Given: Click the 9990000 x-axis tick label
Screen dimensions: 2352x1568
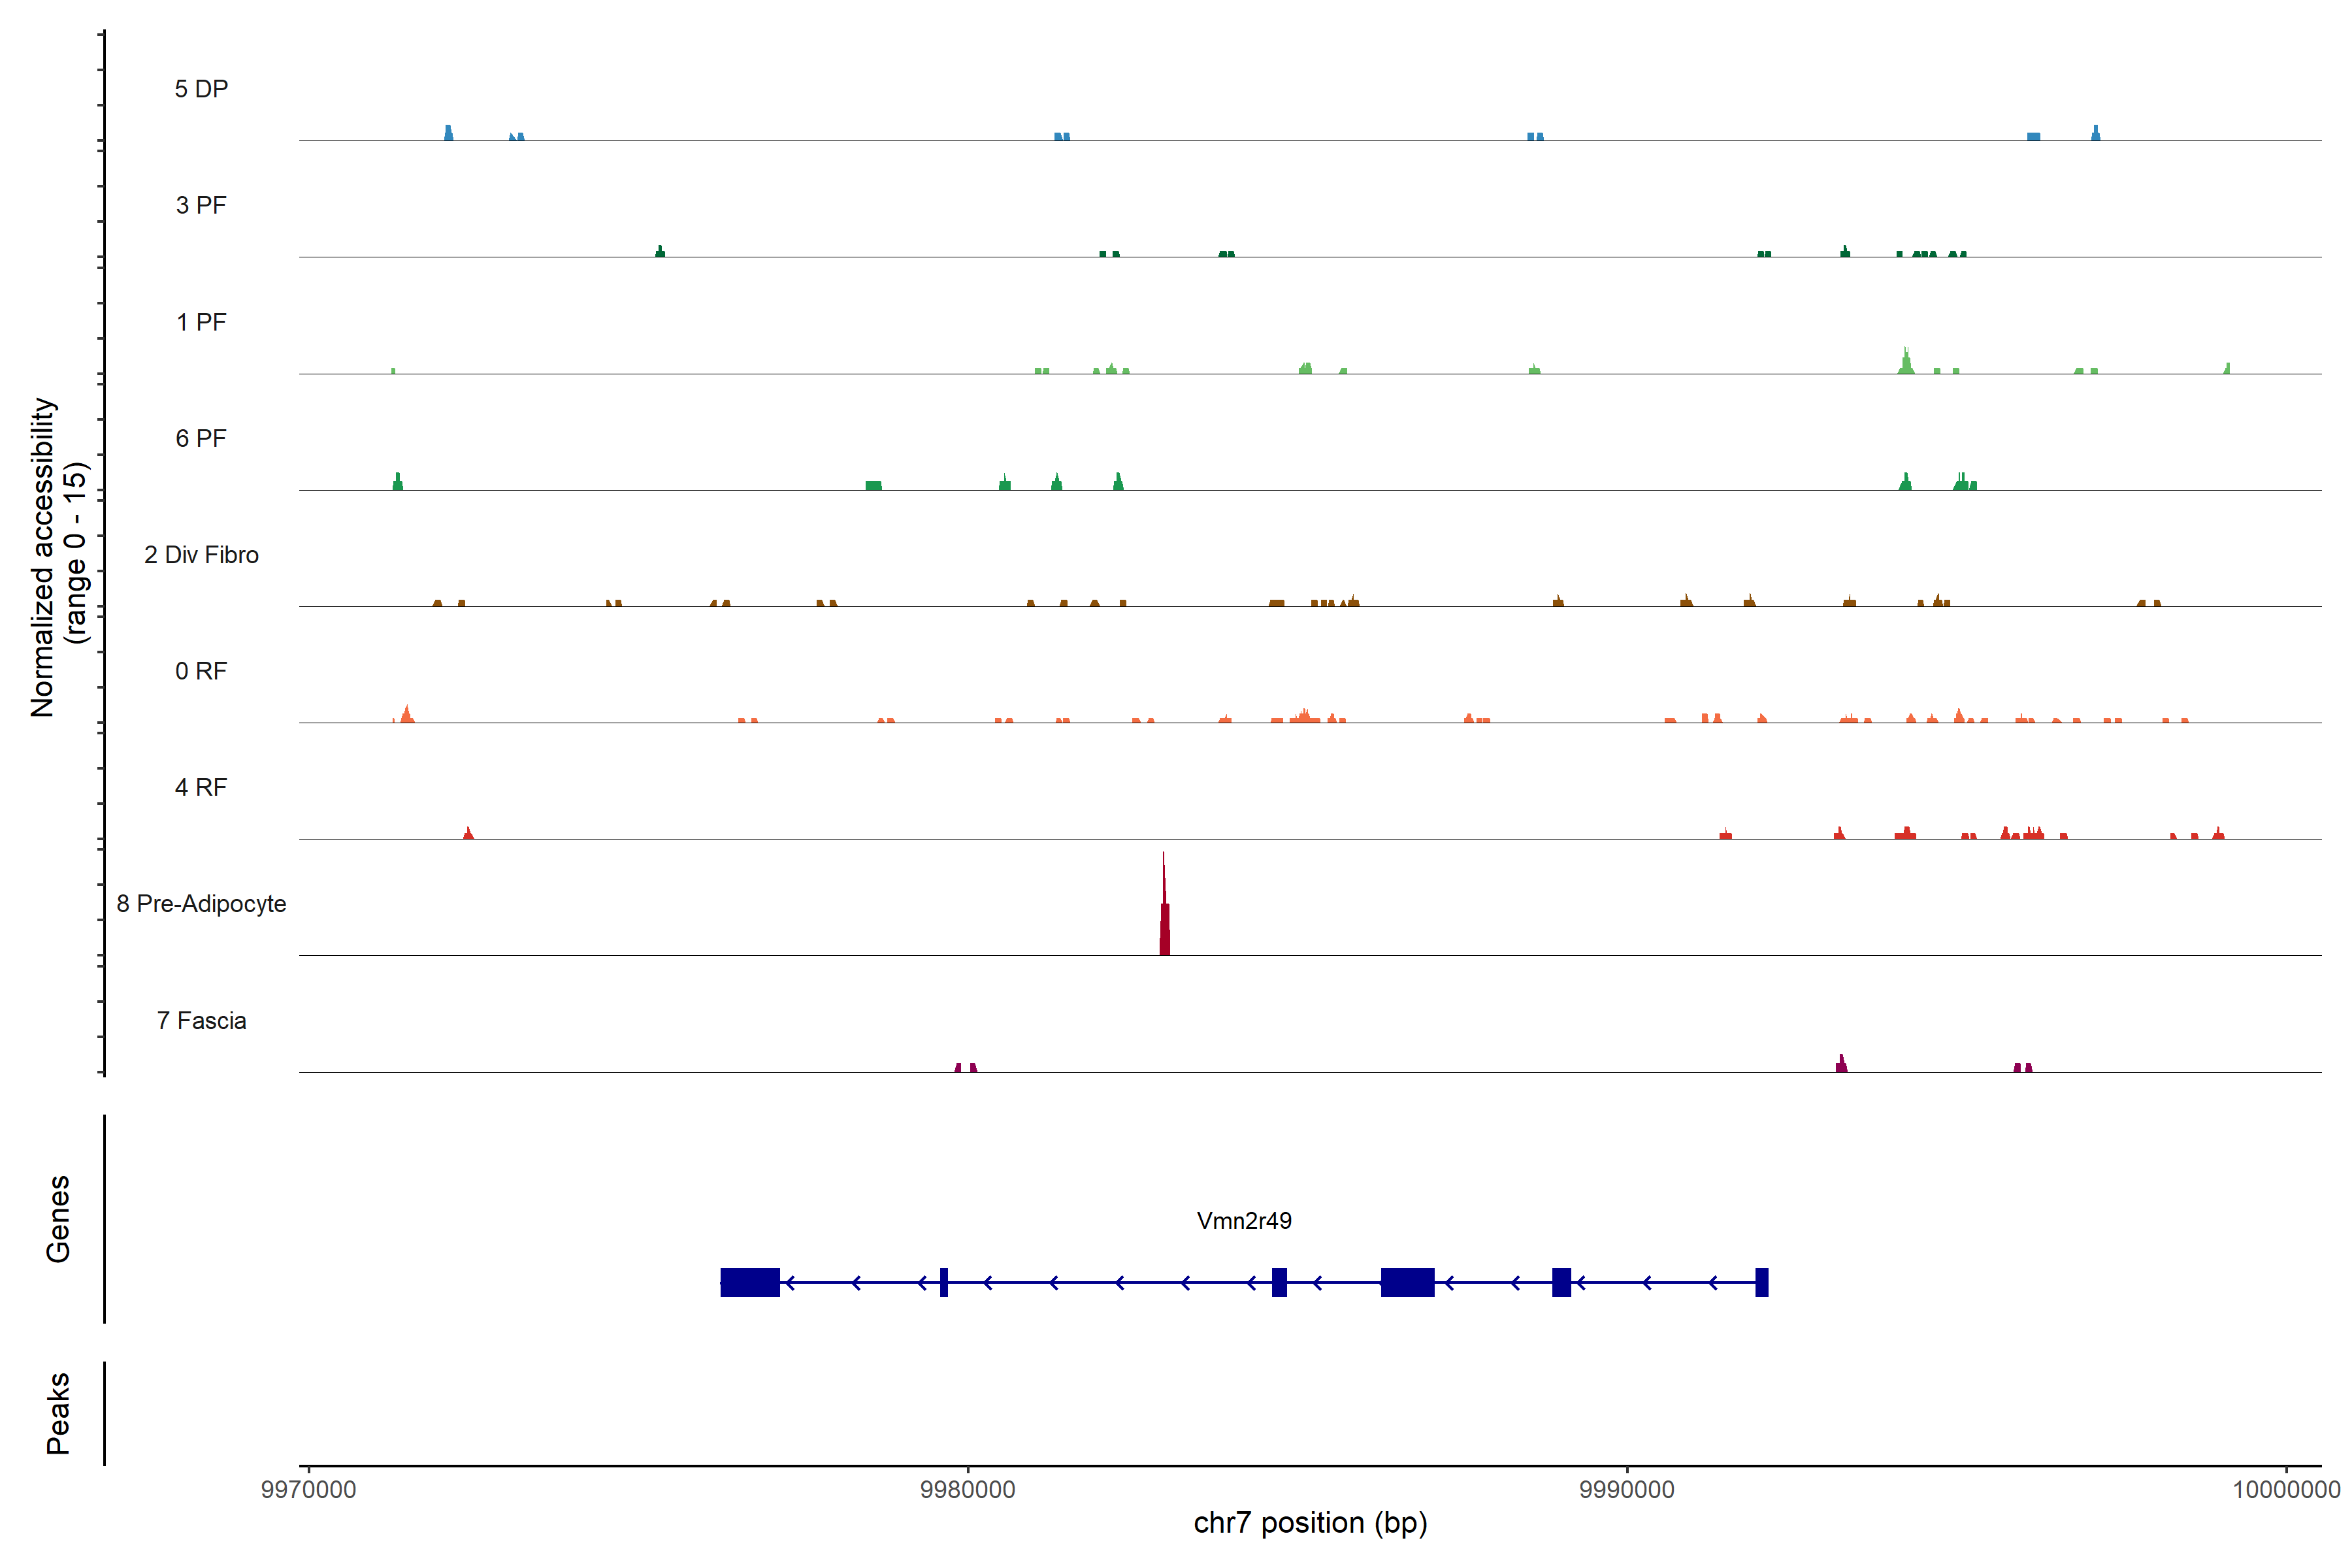Looking at the screenshot, I should [x=1627, y=1490].
